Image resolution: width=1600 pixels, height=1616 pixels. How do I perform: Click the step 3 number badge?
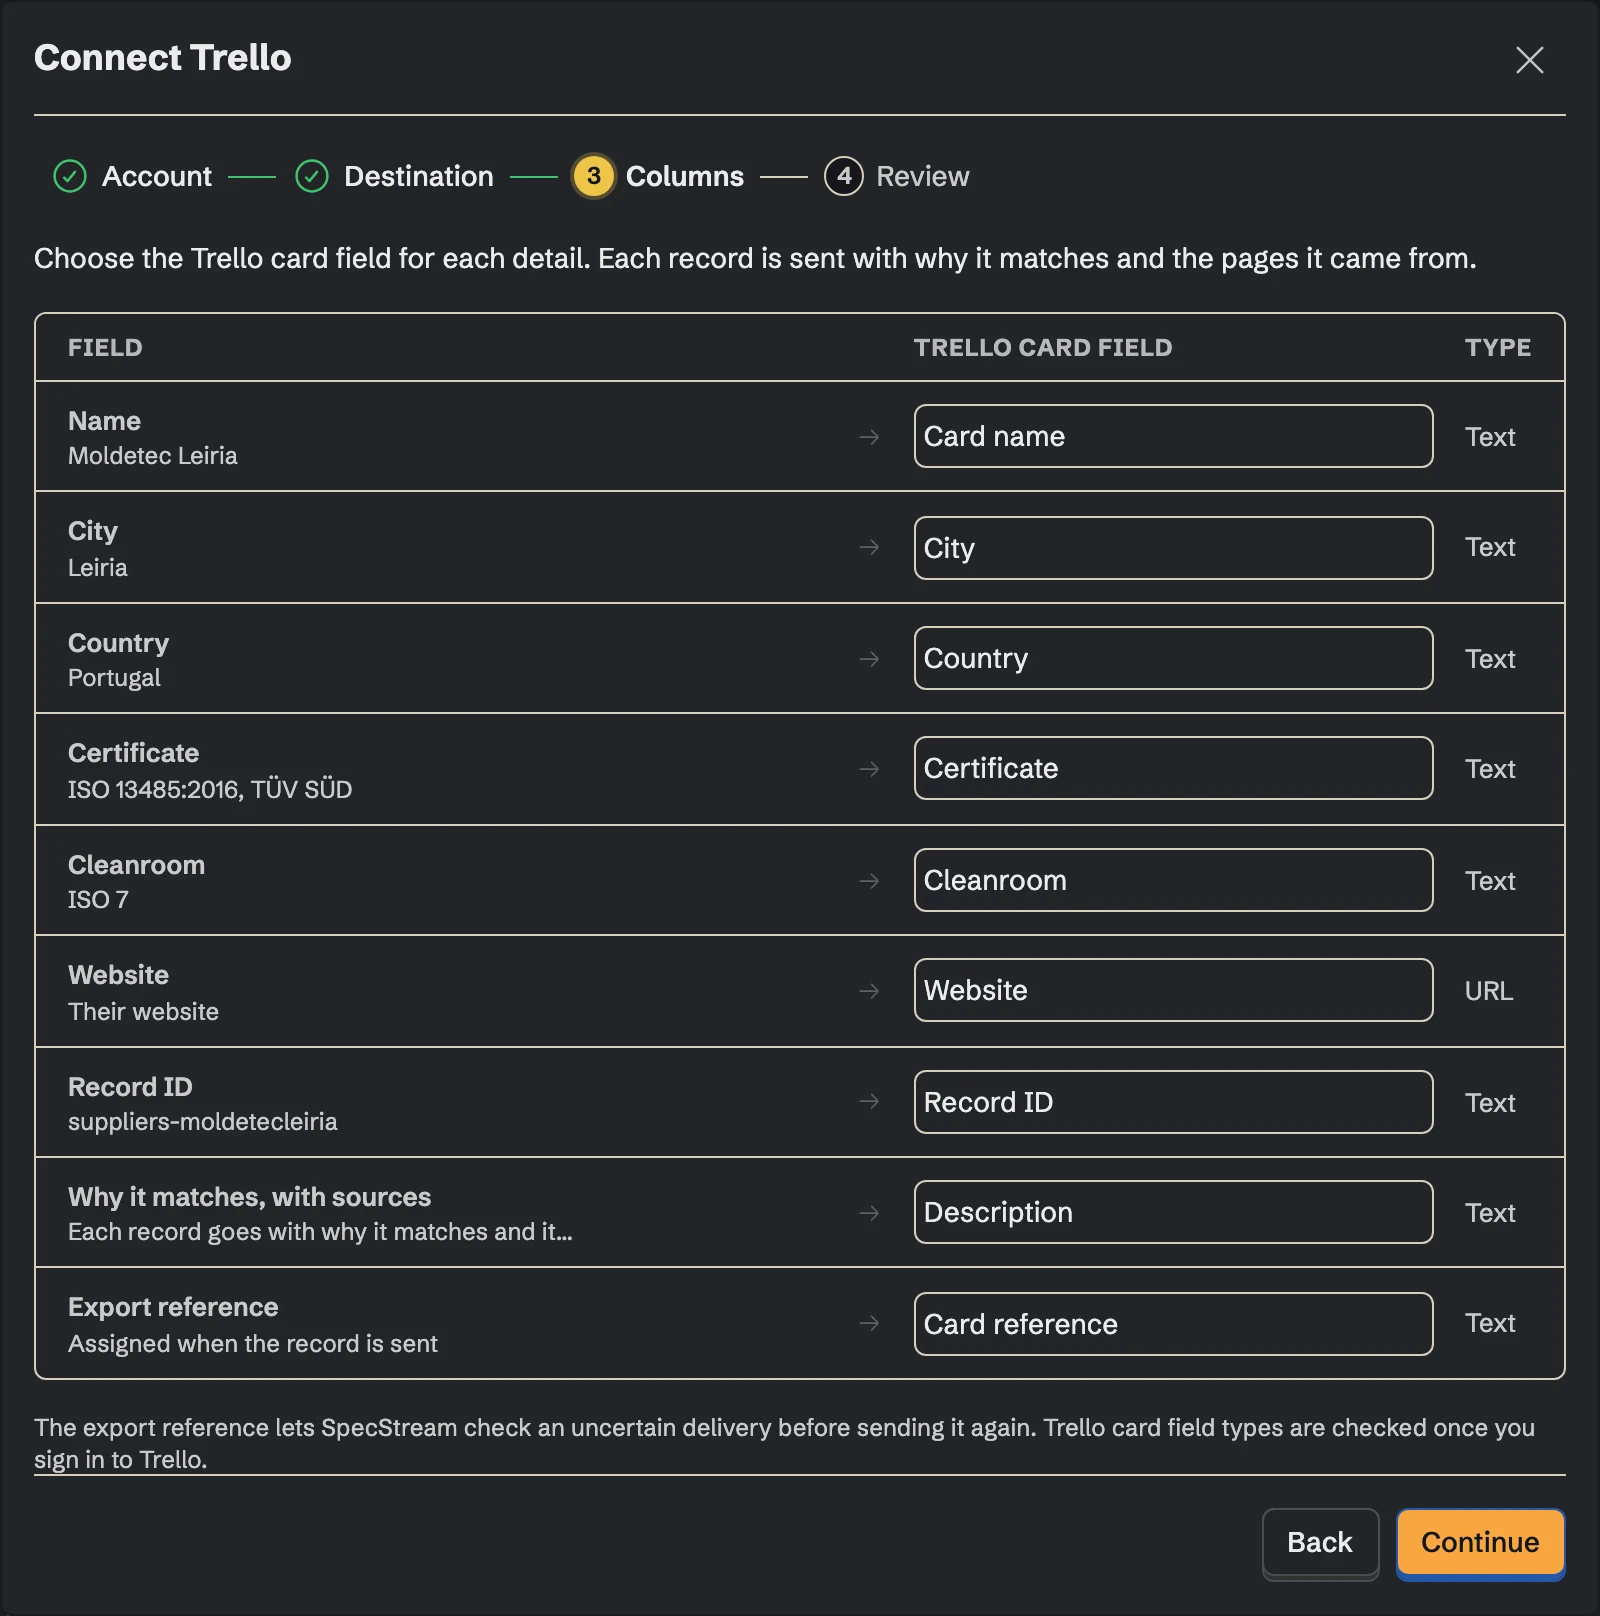pos(594,176)
